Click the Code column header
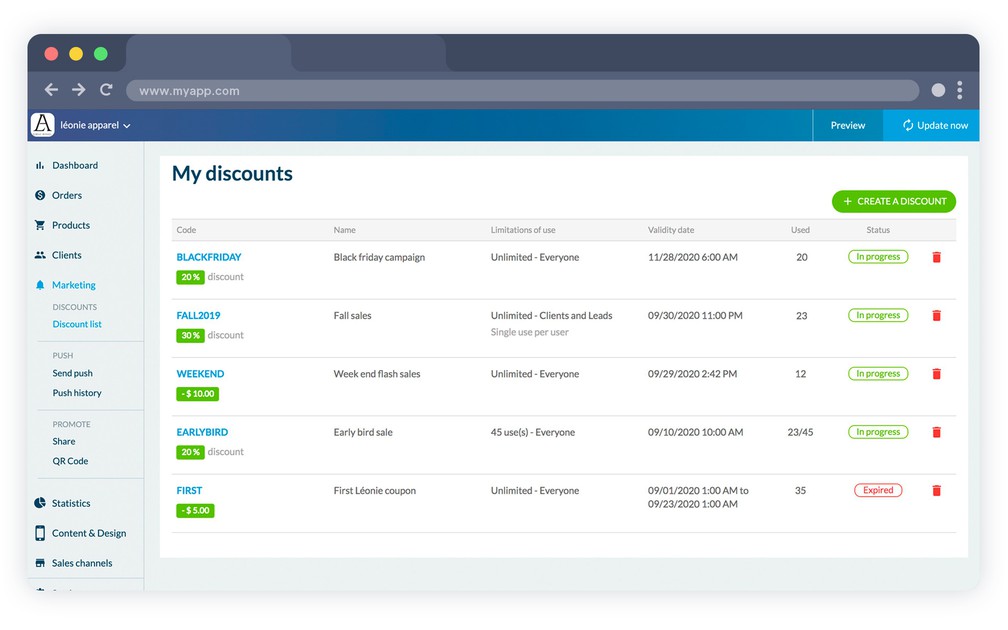 coord(186,230)
